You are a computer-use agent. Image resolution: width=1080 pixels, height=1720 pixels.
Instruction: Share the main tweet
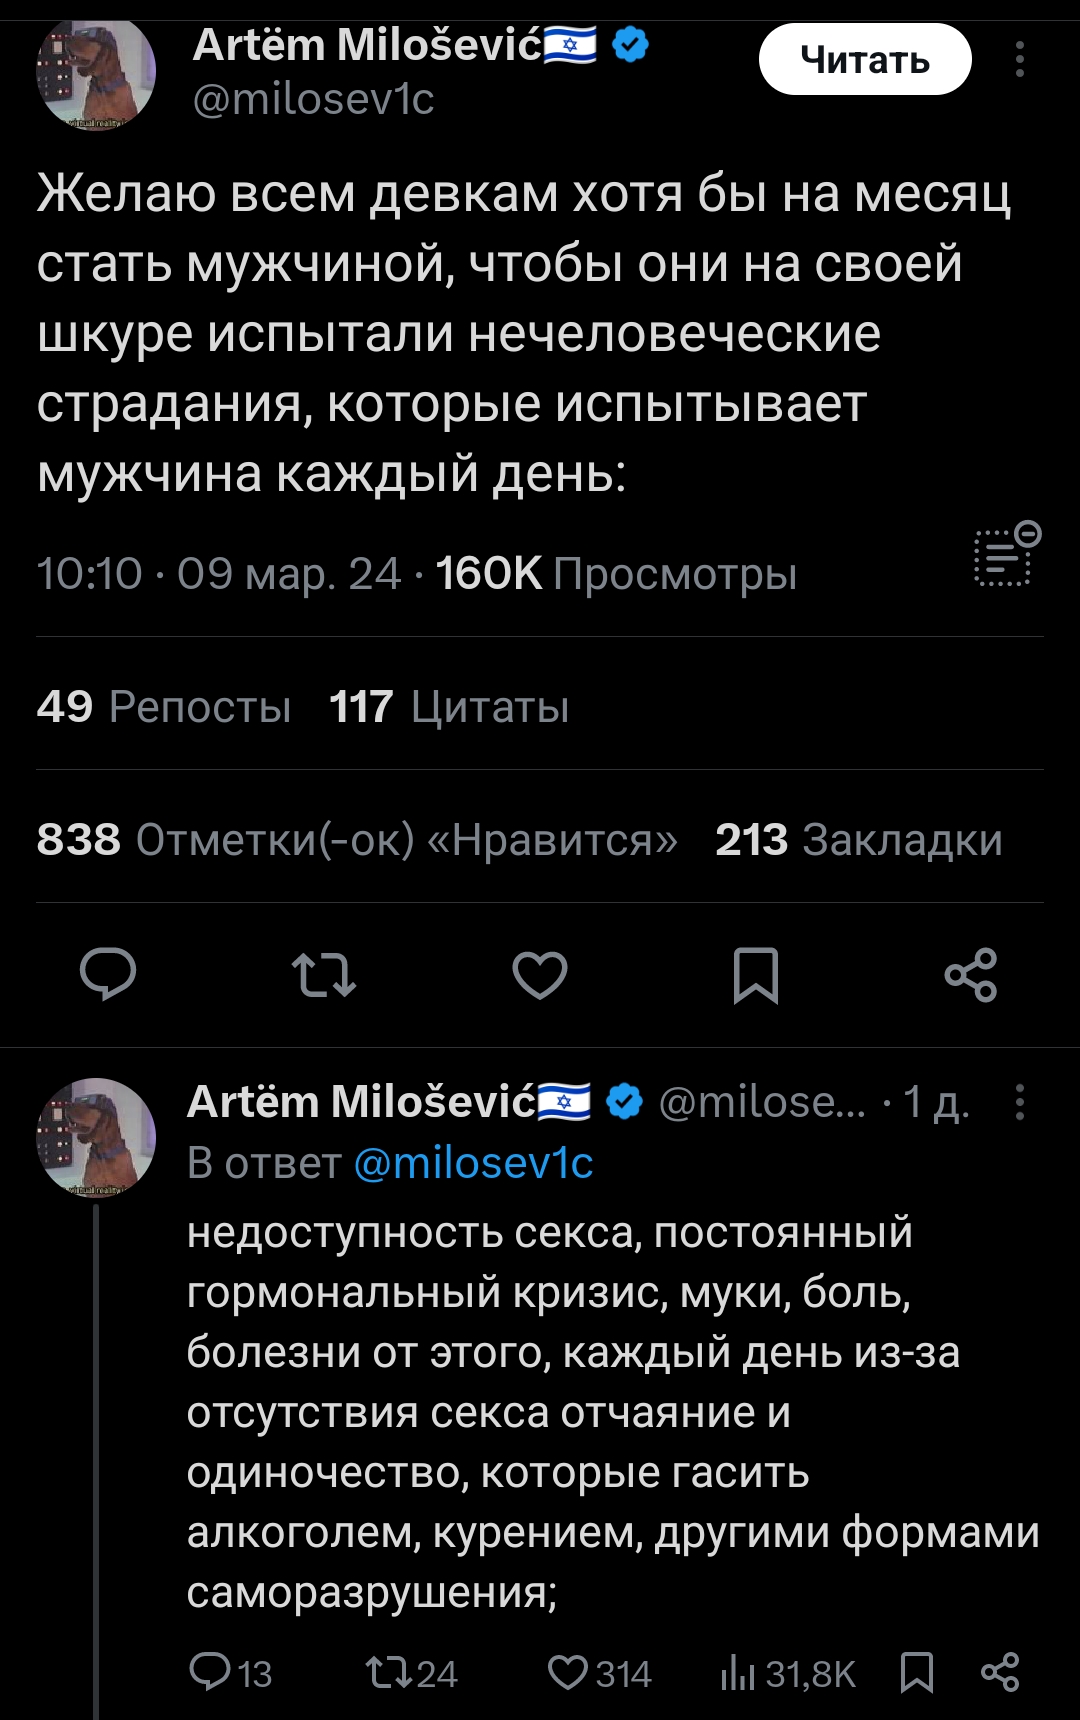[x=971, y=975]
